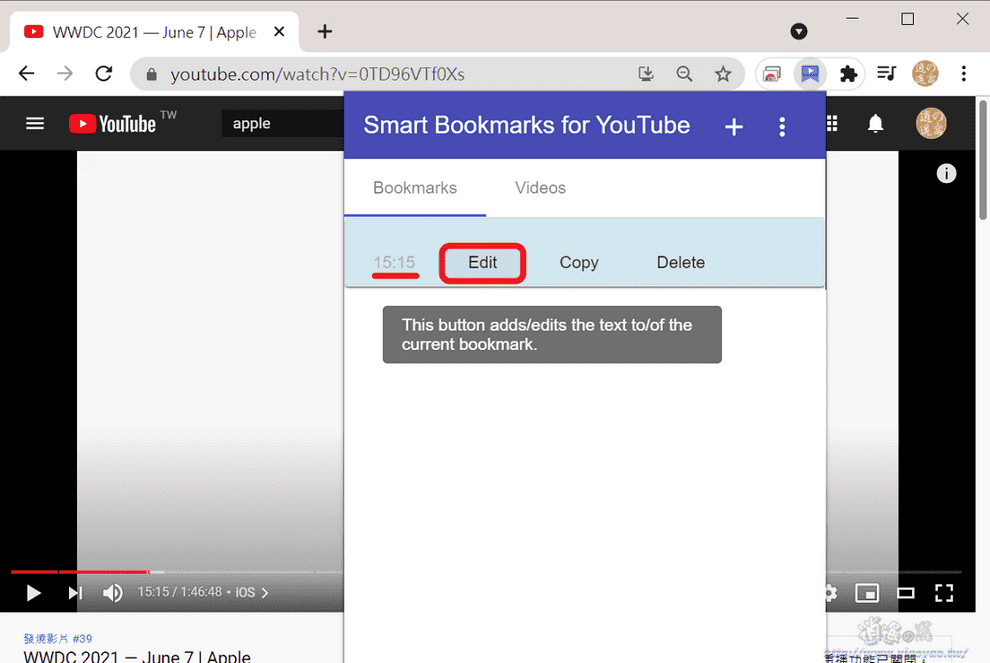Open the video player settings gear
This screenshot has height=663, width=990.
829,593
